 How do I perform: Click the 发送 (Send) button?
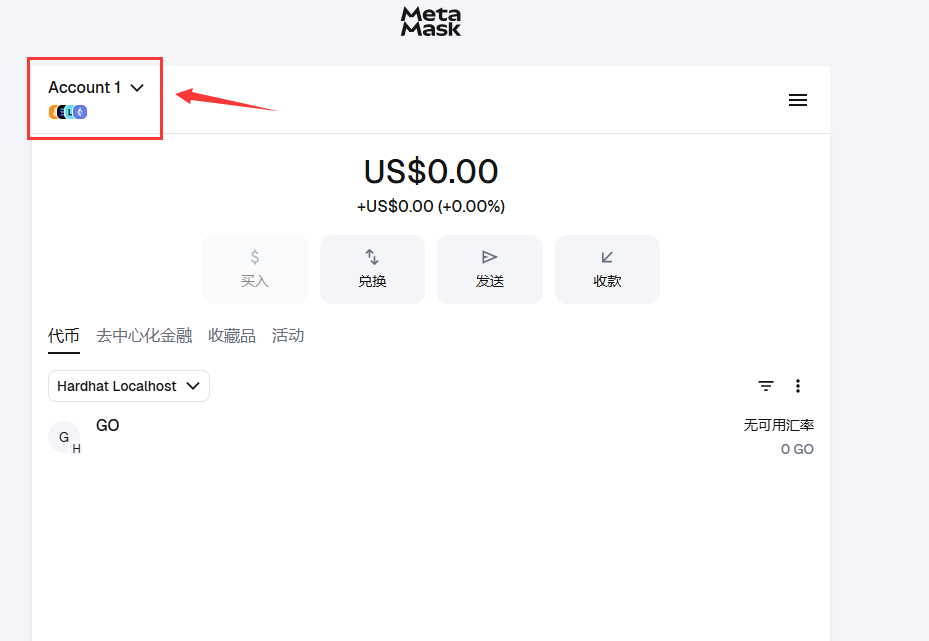(x=489, y=270)
